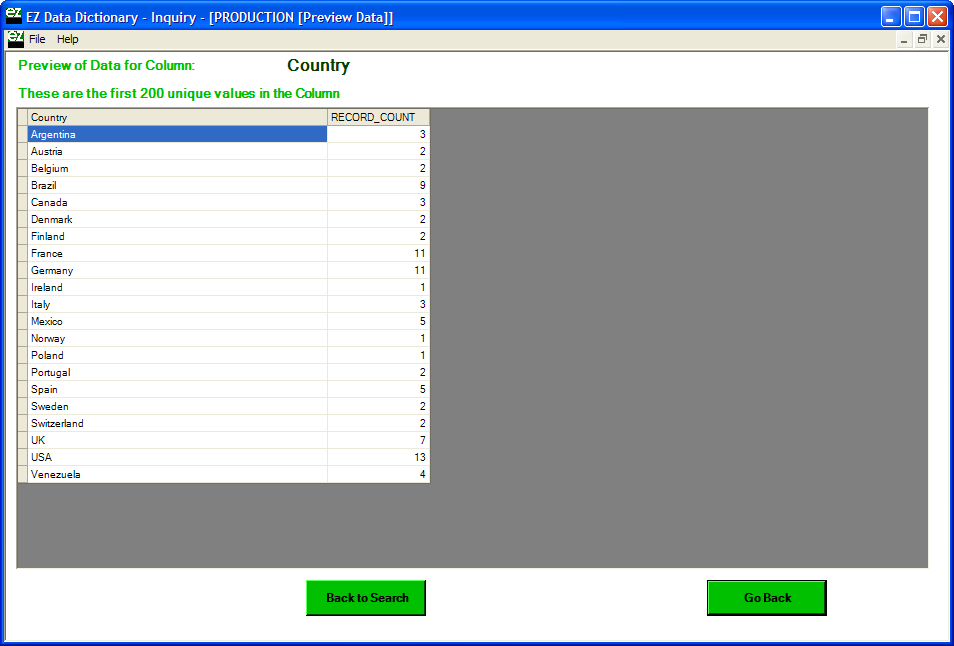Click the RECORD_COUNT column header
The image size is (954, 646).
click(378, 118)
